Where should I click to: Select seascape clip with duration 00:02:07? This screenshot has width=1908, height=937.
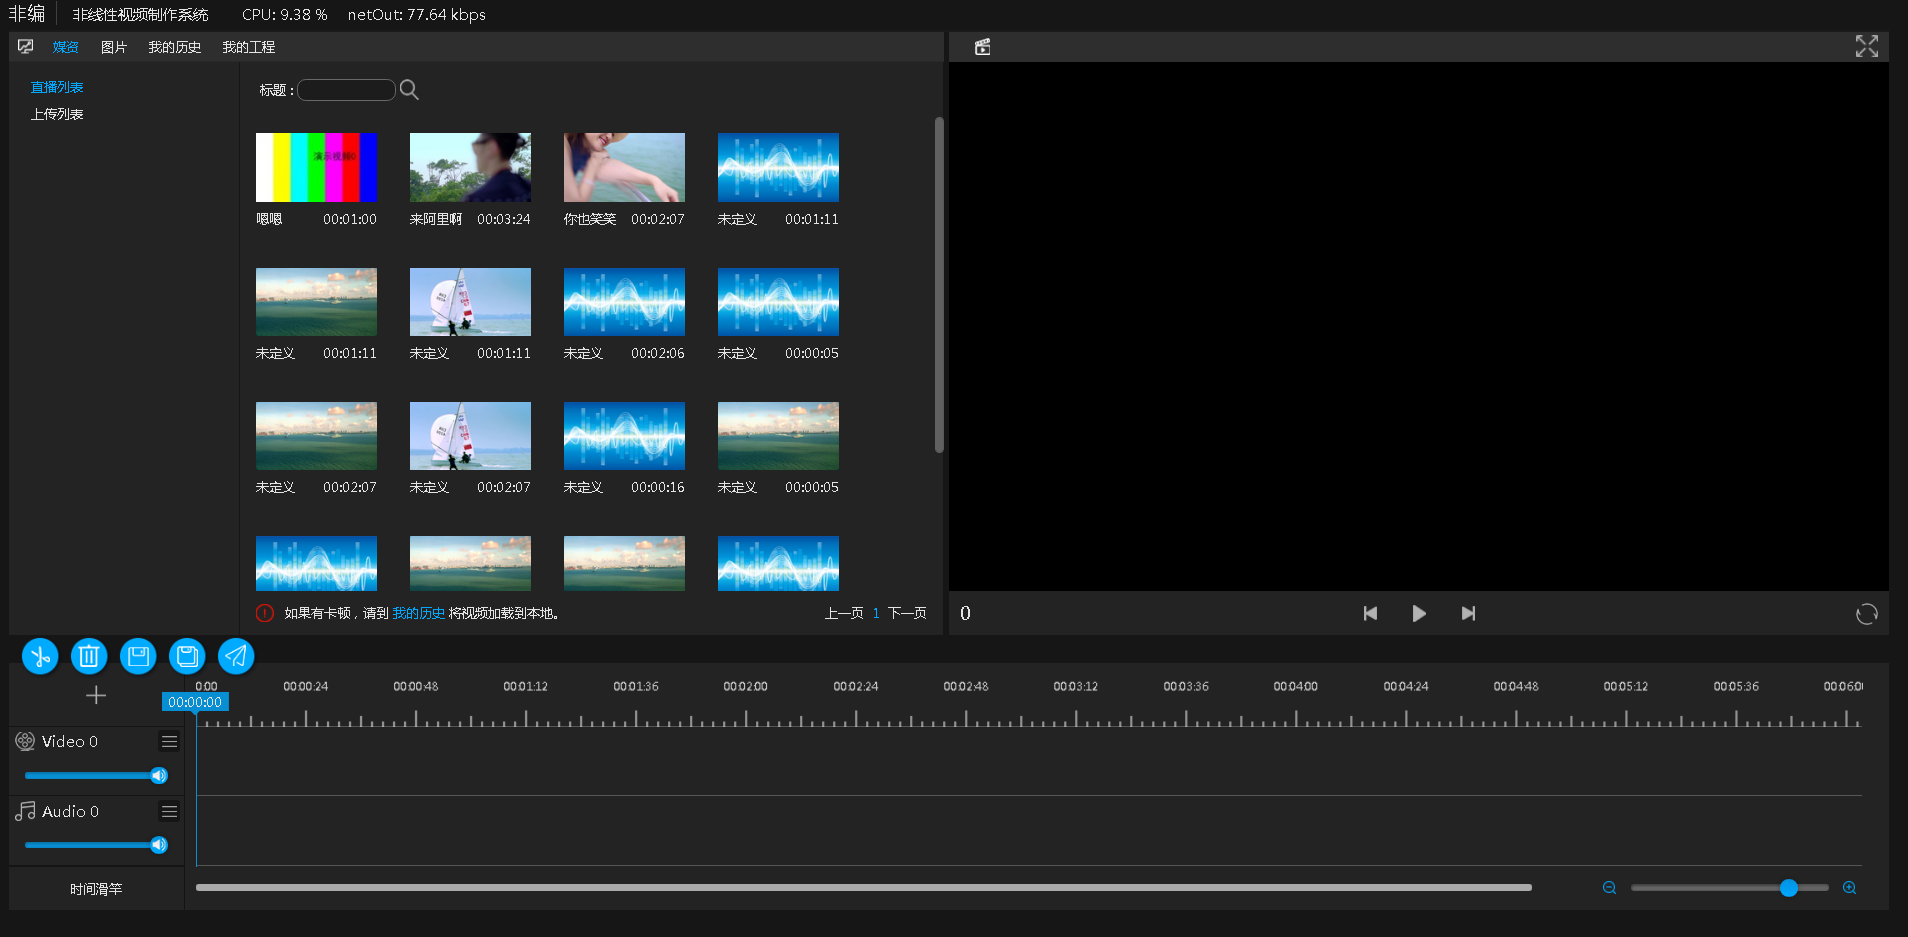316,436
